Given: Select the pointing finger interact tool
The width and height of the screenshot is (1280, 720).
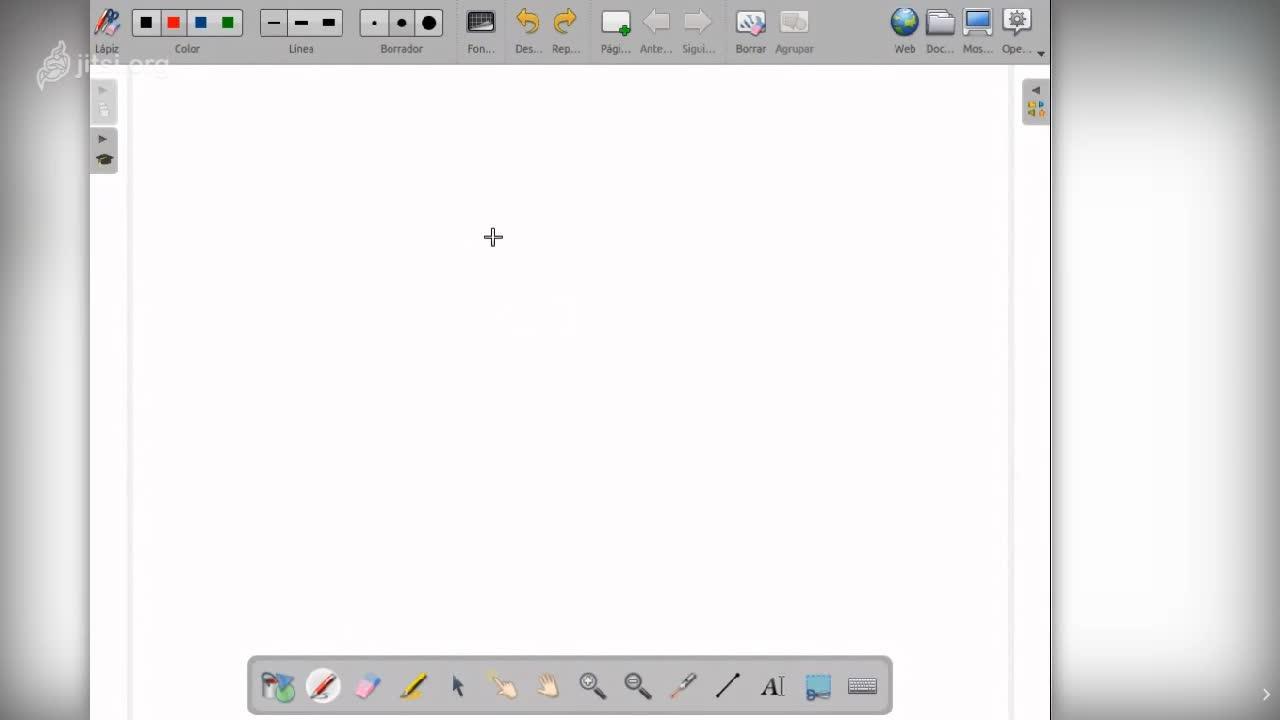Looking at the screenshot, I should tap(502, 686).
